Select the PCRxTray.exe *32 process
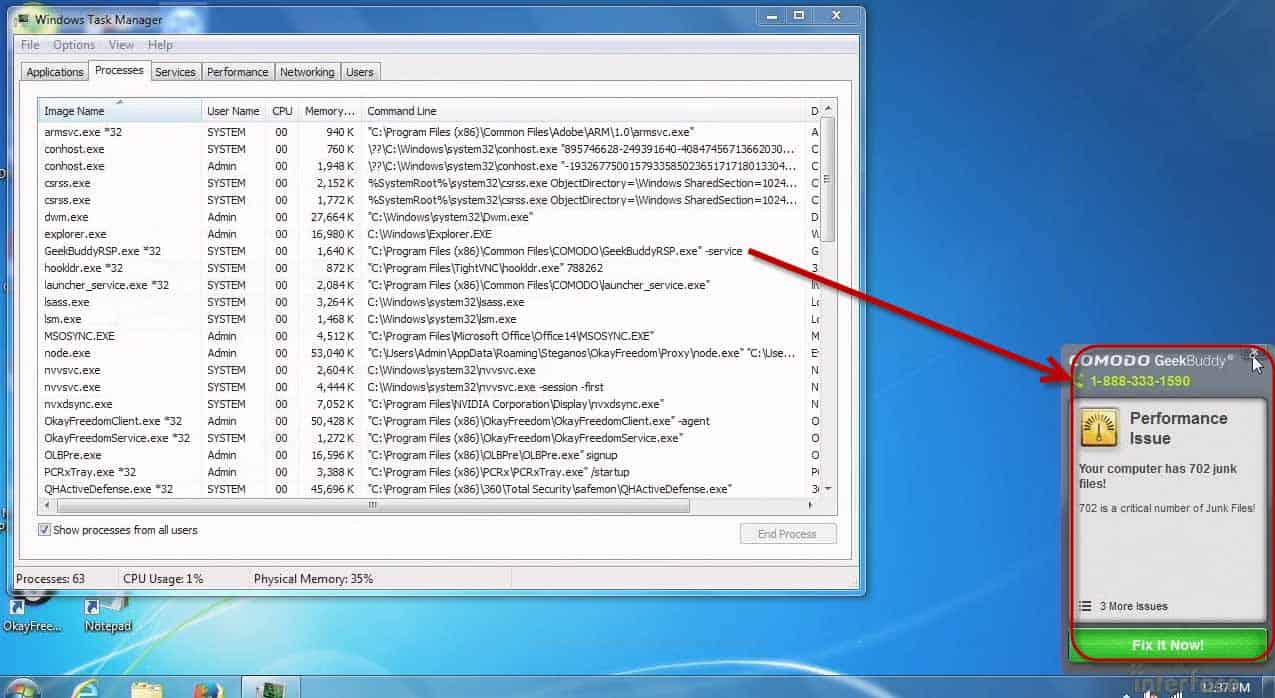Screen dimensions: 1275x698 point(429,472)
